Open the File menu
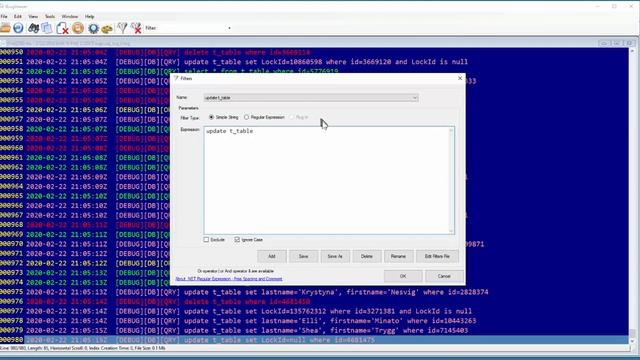This screenshot has width=640, height=360. (x=4, y=16)
